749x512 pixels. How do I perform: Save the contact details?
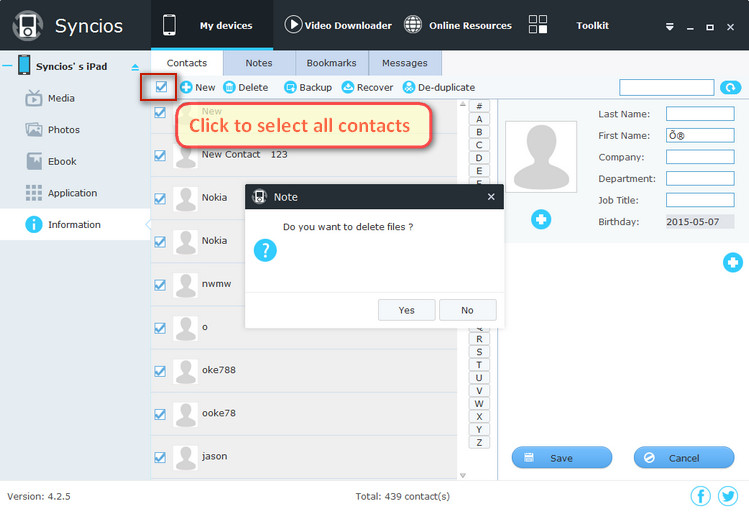tap(561, 458)
